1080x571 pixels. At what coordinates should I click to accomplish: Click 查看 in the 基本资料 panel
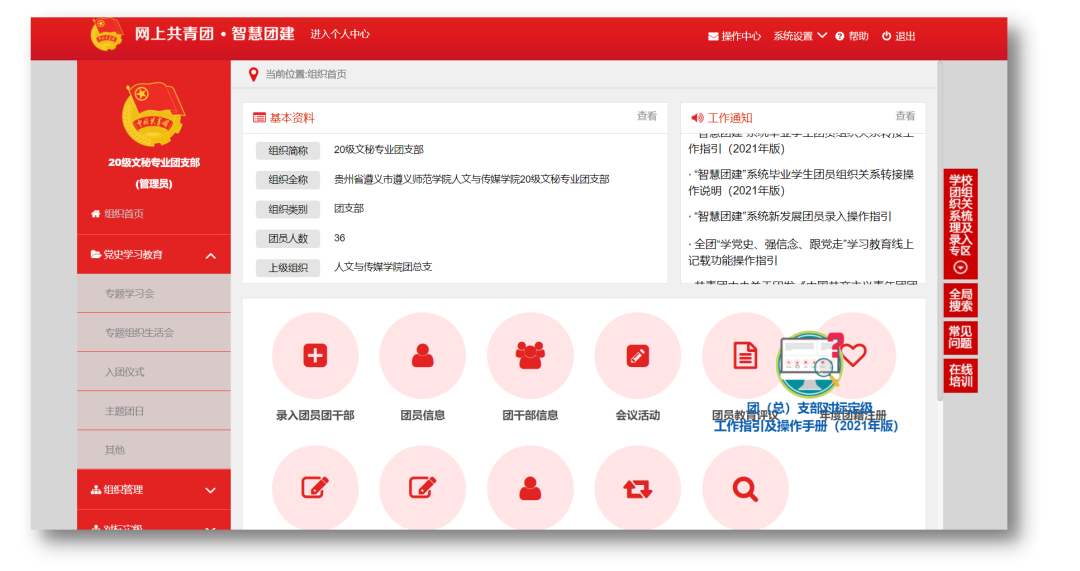(647, 116)
